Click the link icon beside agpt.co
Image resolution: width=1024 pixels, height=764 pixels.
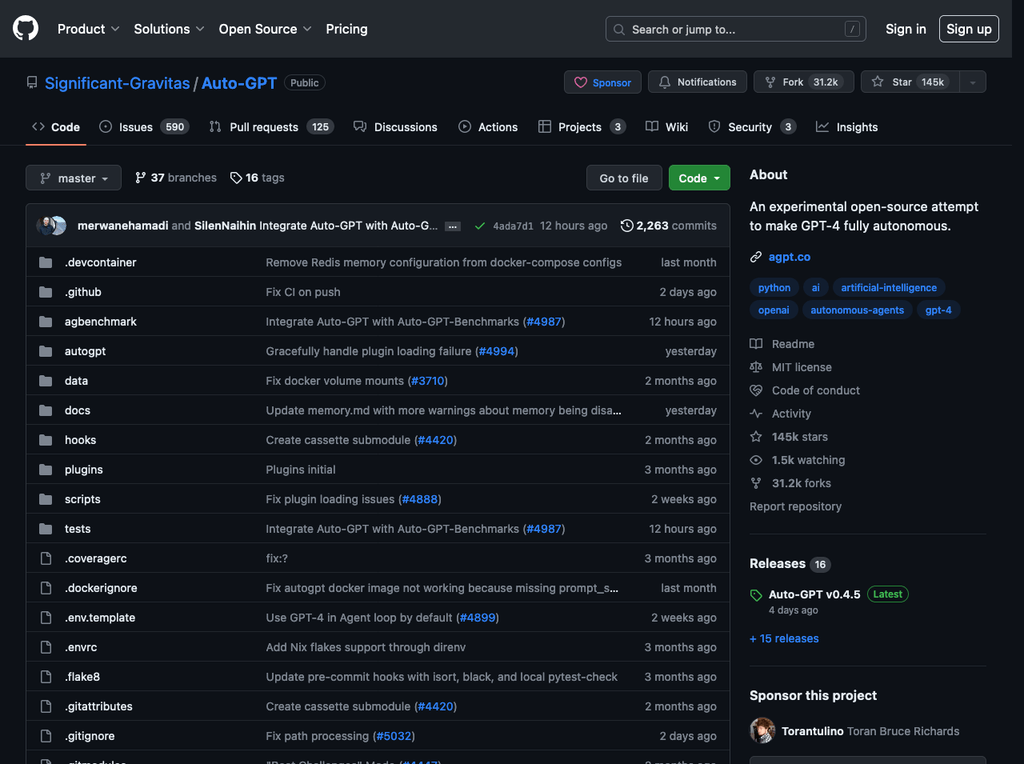click(756, 257)
